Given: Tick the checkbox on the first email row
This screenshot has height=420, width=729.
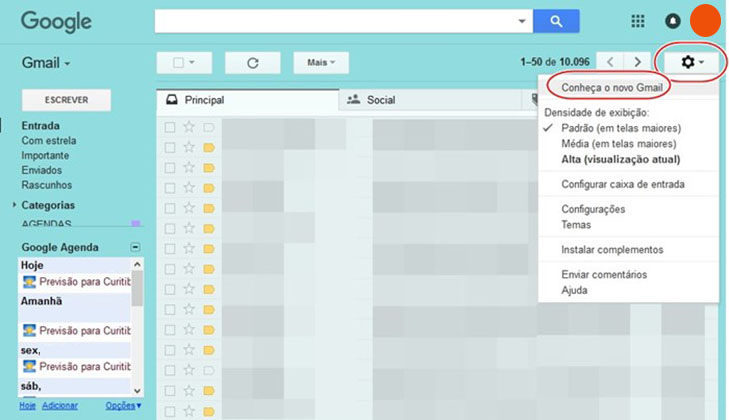Looking at the screenshot, I should pos(170,128).
